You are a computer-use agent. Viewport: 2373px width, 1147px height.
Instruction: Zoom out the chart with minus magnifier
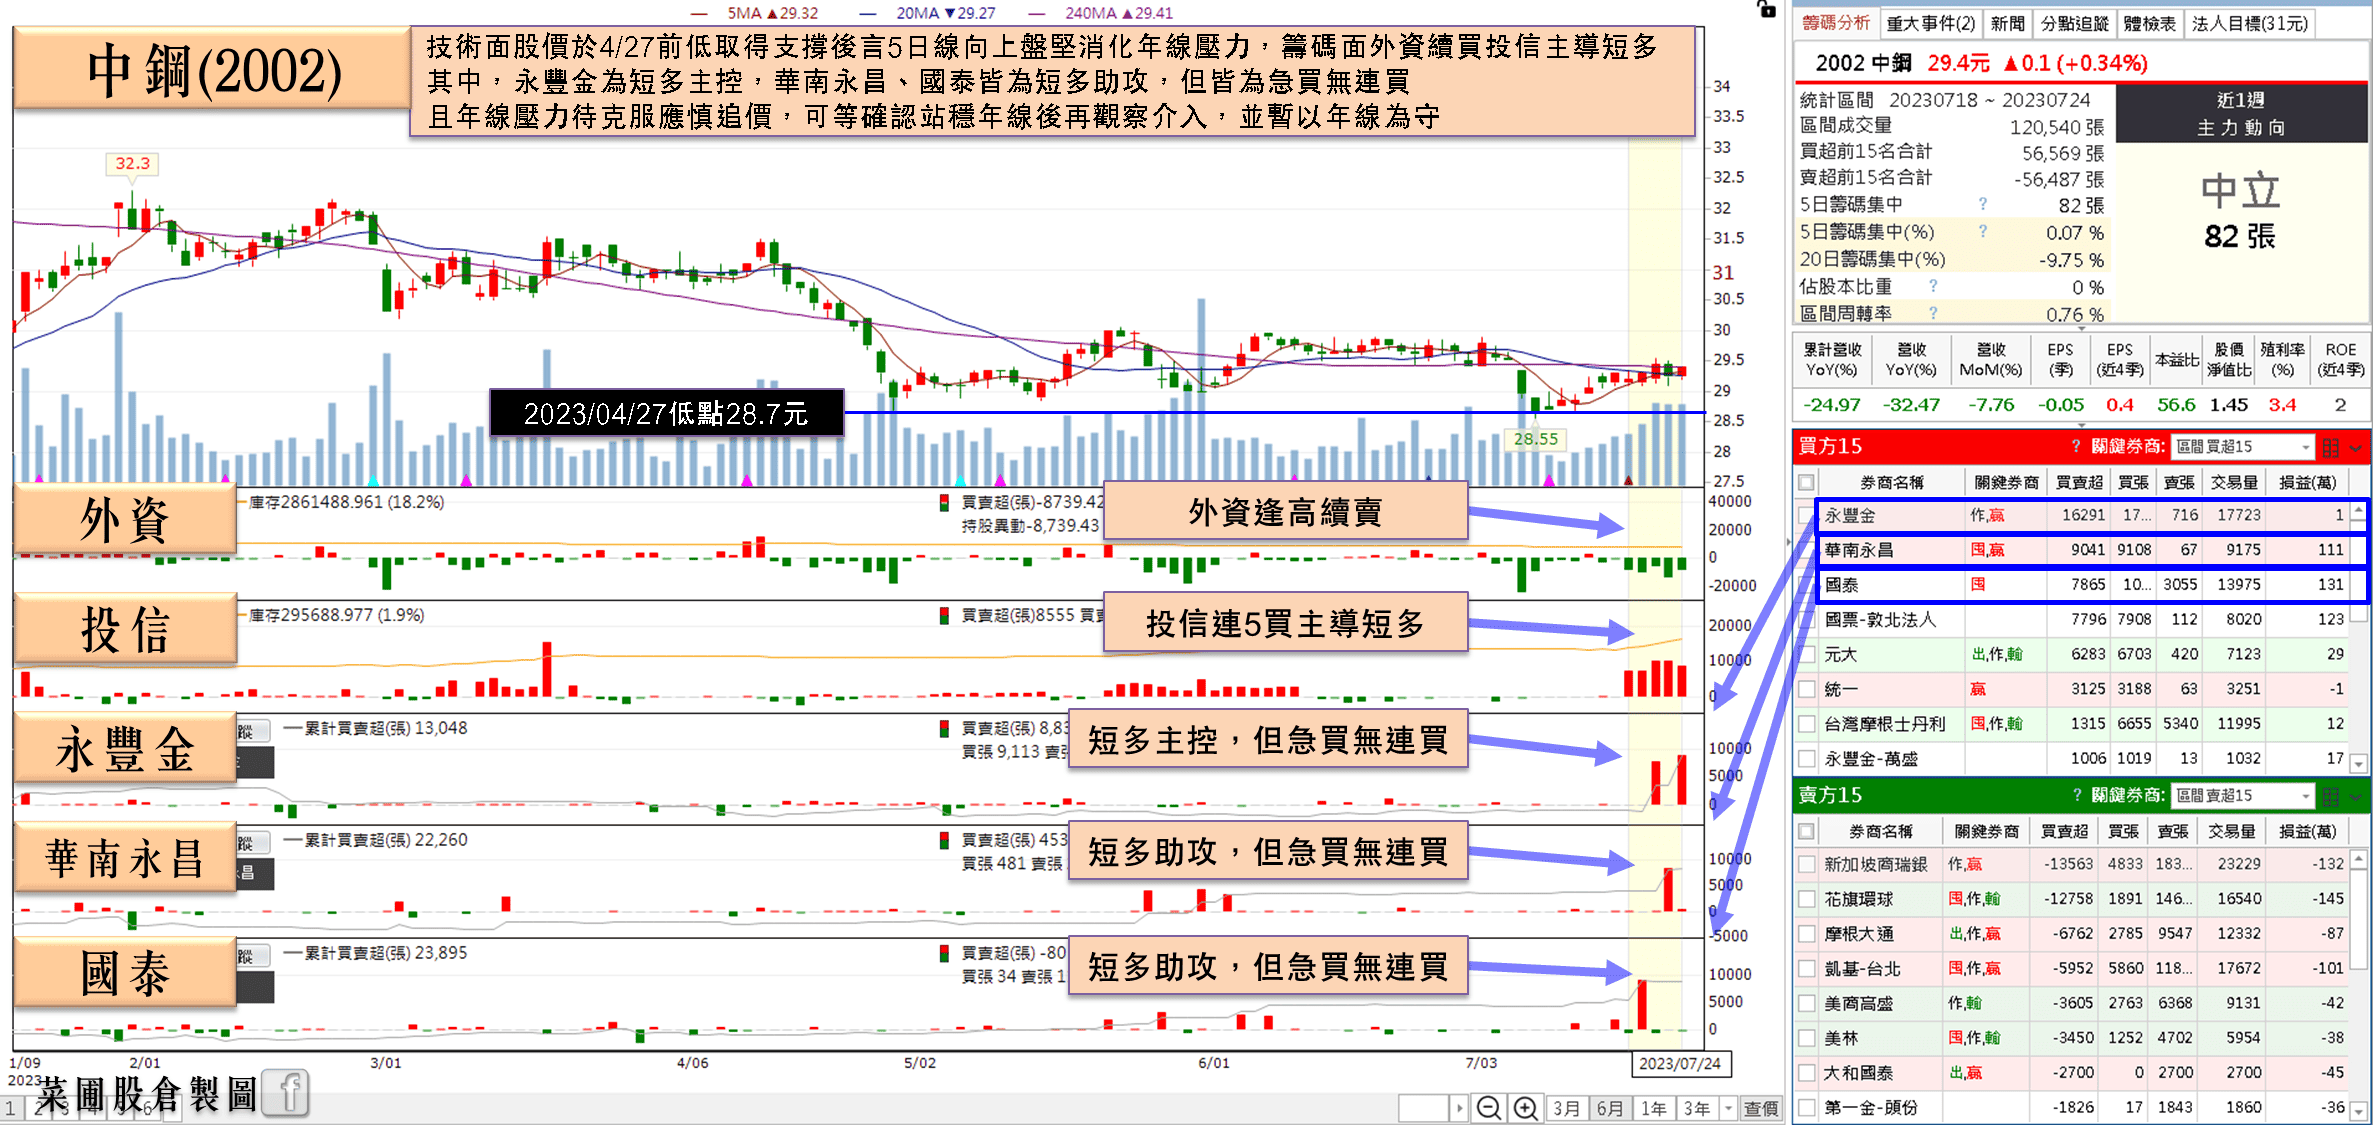[x=1488, y=1108]
